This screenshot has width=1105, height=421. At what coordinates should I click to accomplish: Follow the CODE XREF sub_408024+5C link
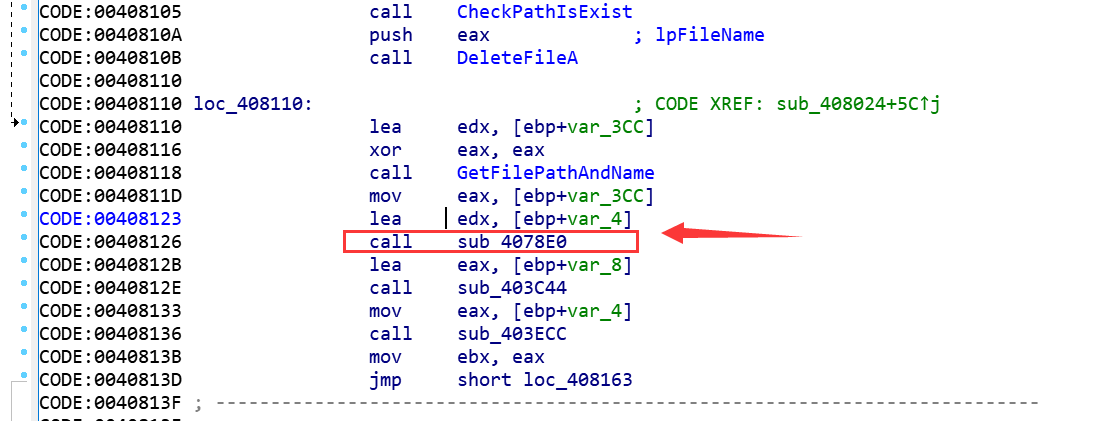(859, 104)
